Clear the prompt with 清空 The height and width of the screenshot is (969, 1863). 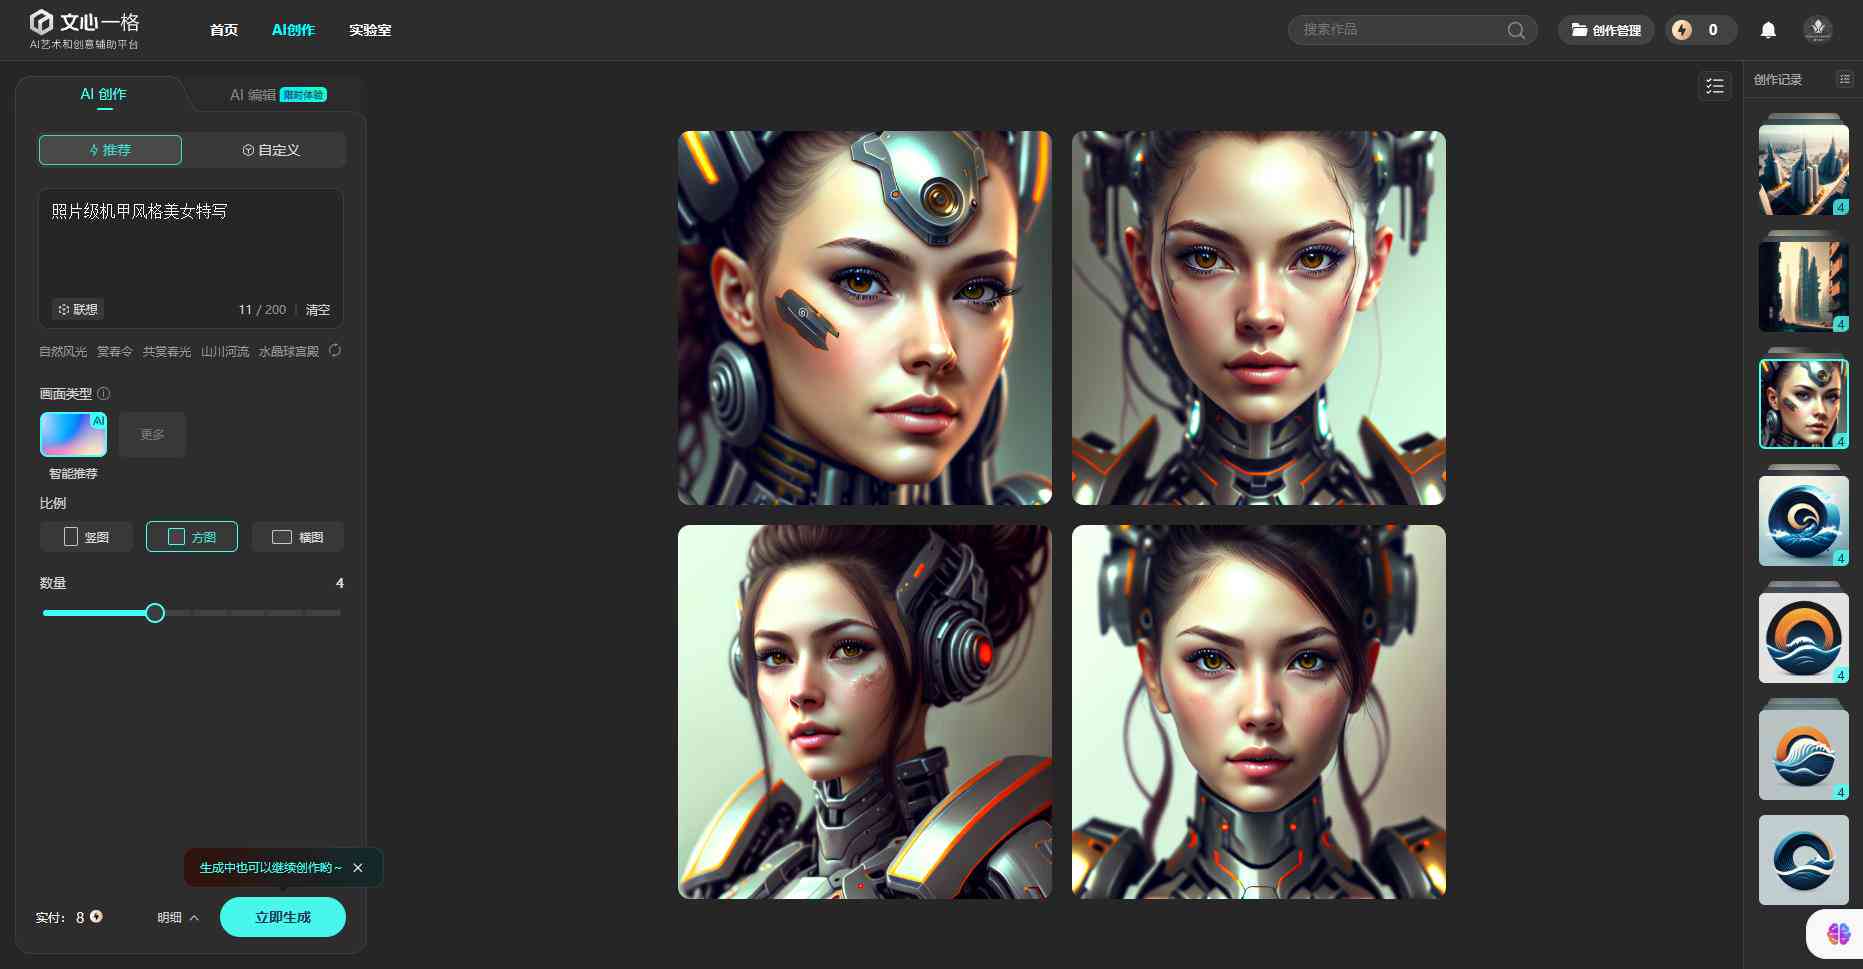click(318, 310)
